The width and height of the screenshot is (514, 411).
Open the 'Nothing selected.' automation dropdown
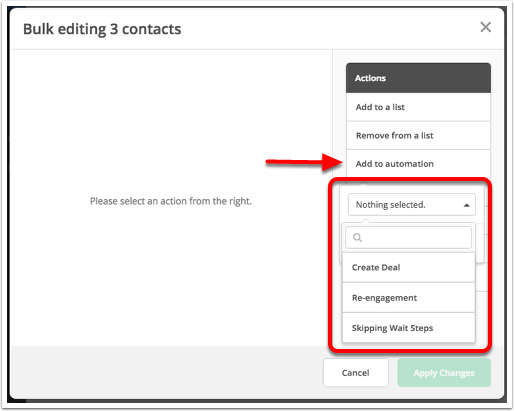point(412,204)
